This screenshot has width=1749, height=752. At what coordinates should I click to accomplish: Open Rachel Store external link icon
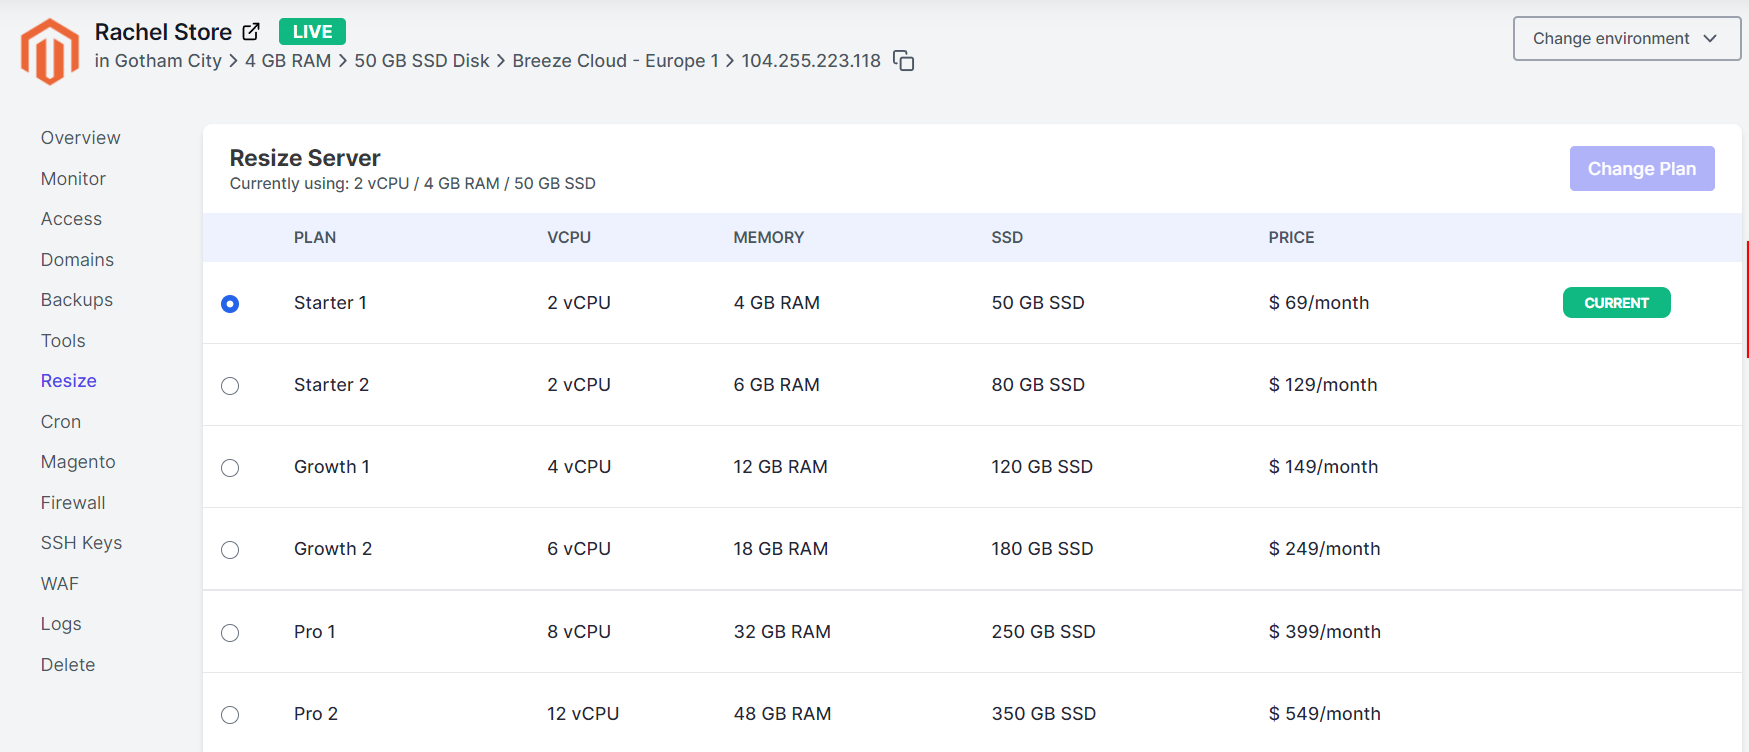[x=251, y=32]
